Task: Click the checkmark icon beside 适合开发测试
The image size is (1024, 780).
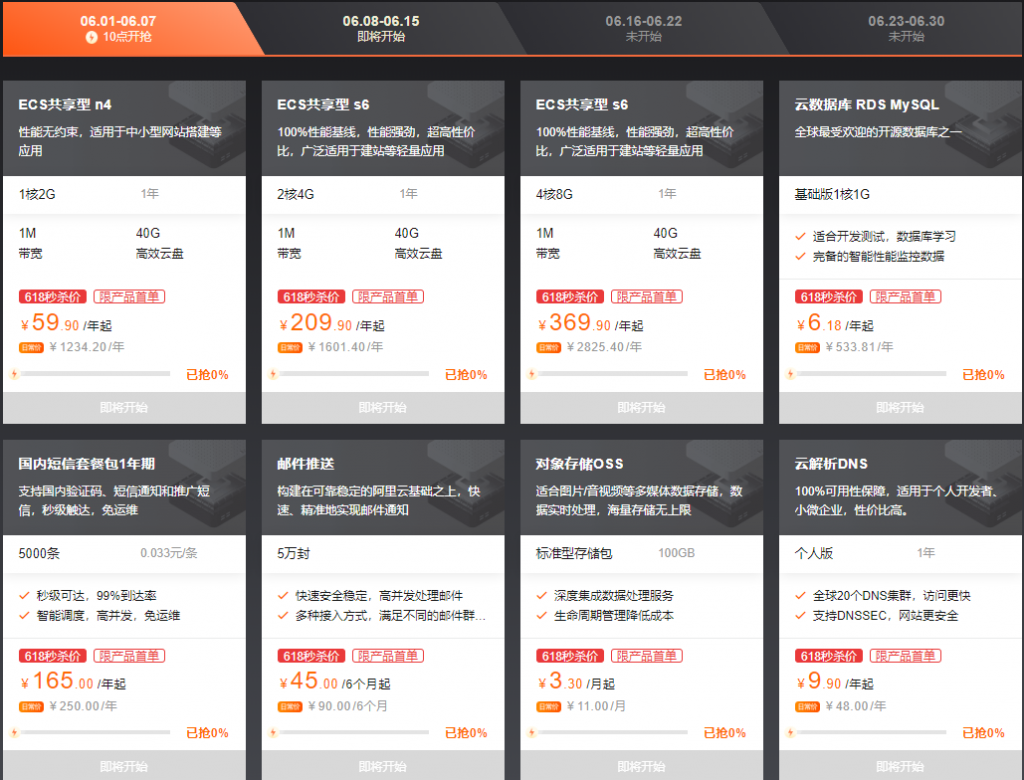Action: 800,237
